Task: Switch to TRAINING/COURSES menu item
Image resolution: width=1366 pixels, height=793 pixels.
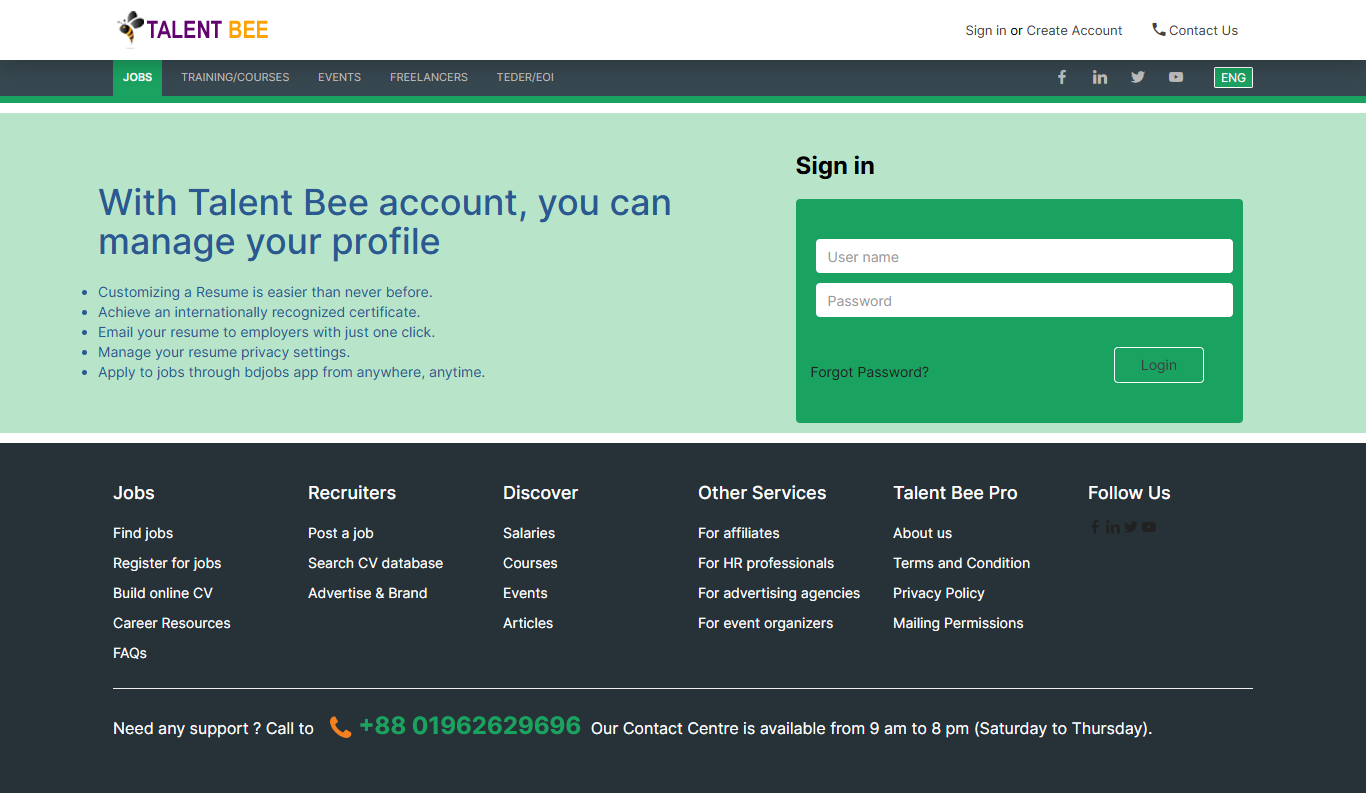Action: click(235, 77)
